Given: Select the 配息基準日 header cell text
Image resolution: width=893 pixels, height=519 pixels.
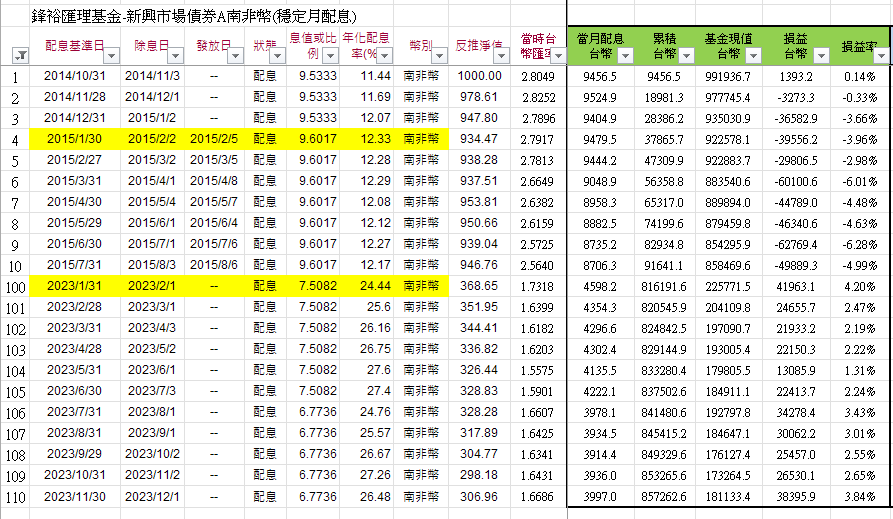Looking at the screenshot, I should (74, 46).
